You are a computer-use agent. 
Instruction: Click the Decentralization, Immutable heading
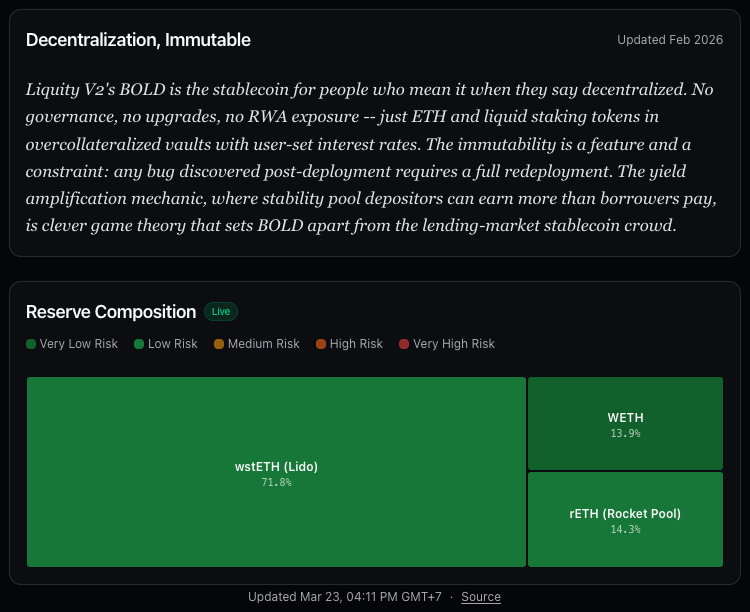tap(138, 40)
